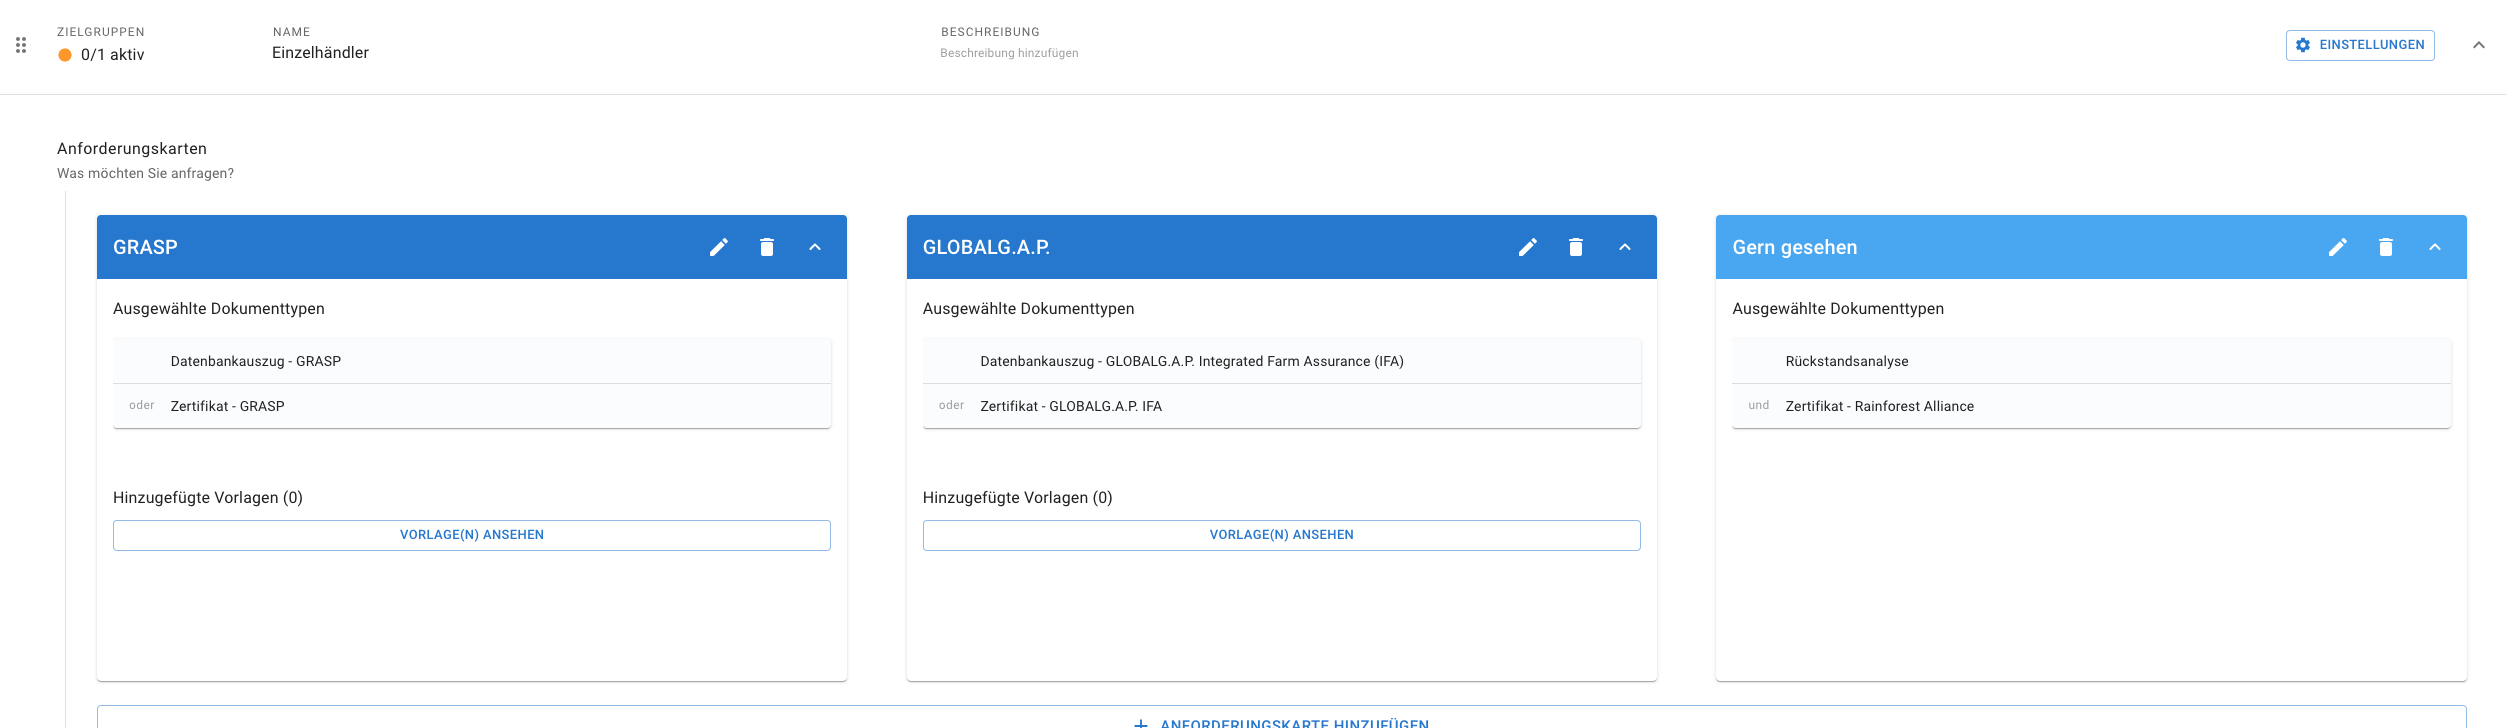Delete the Gern gesehen card

pyautogui.click(x=2386, y=247)
